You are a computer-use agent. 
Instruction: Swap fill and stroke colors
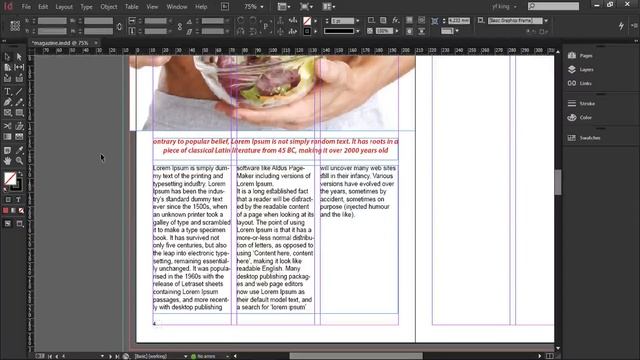(x=20, y=174)
